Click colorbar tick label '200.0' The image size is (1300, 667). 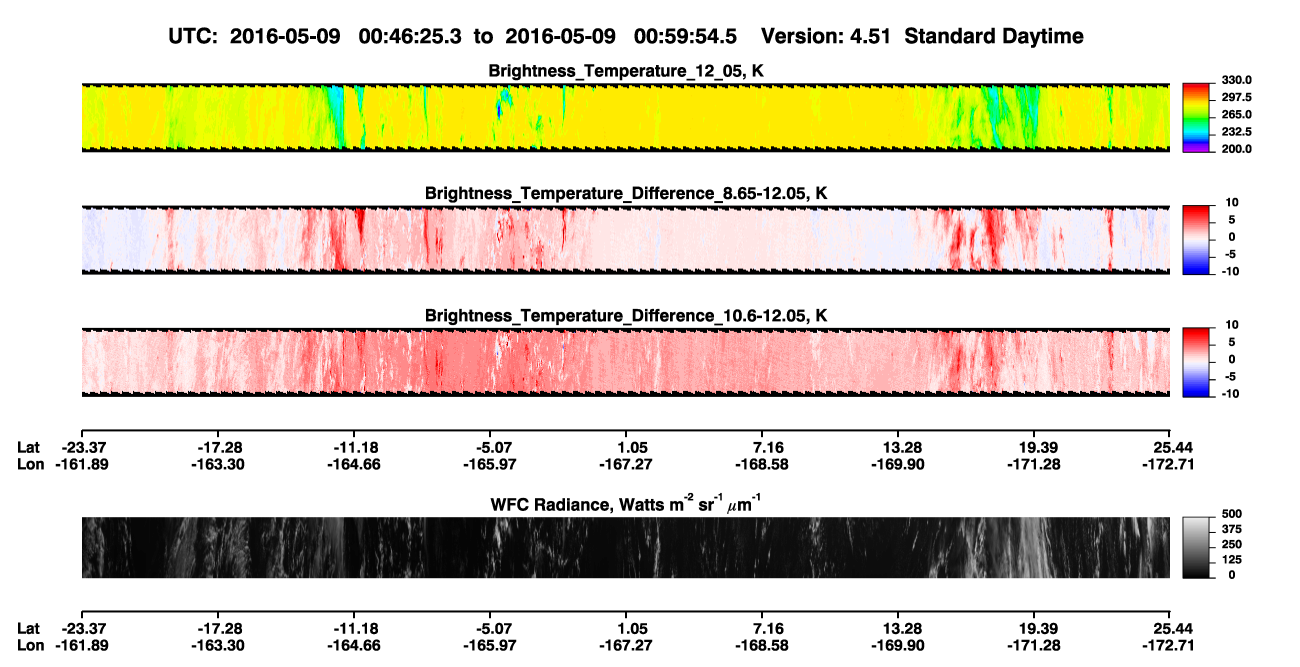point(1238,148)
